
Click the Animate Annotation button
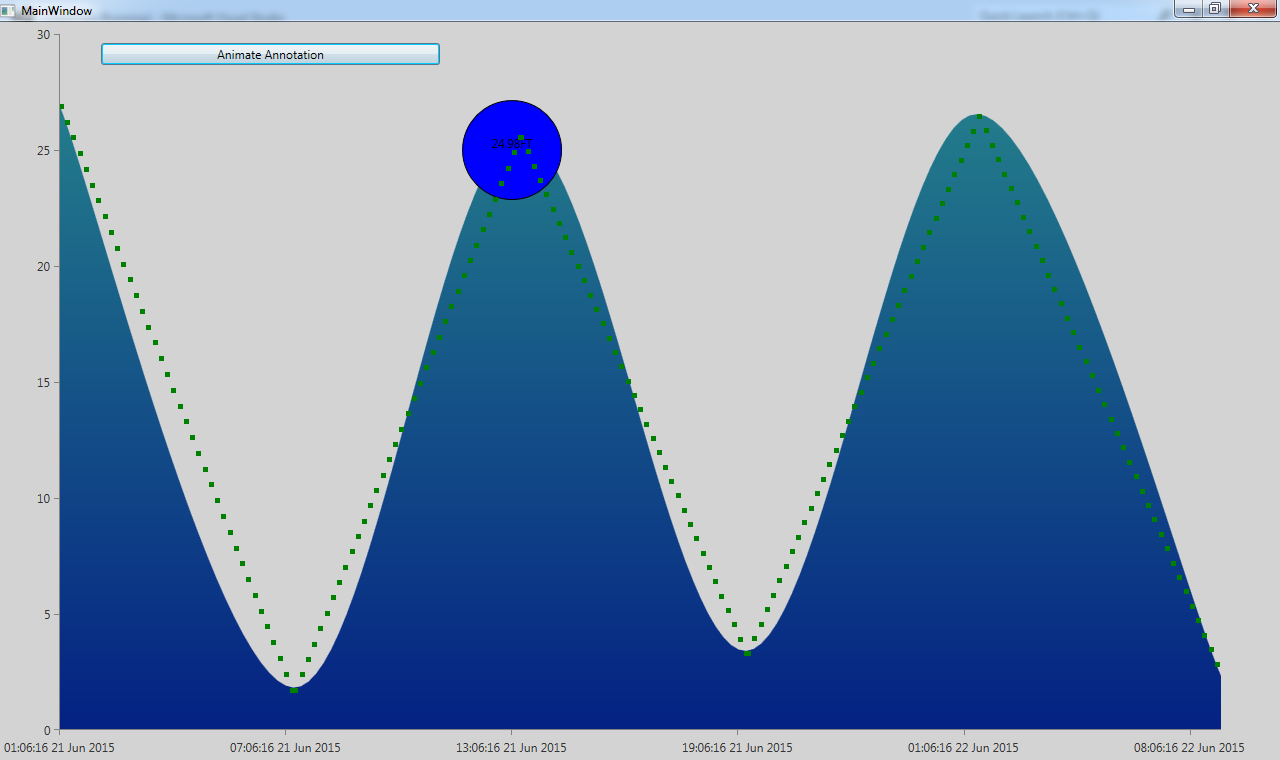(270, 55)
